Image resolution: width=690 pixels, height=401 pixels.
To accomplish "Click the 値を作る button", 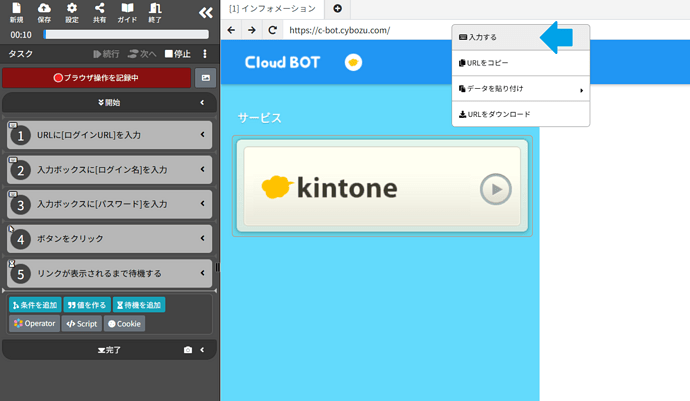I will tap(87, 305).
